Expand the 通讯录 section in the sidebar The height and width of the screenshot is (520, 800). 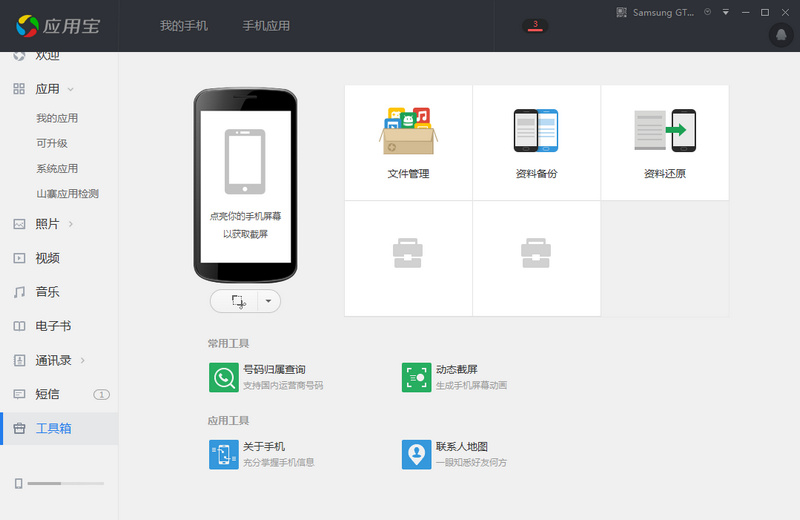pyautogui.click(x=82, y=360)
